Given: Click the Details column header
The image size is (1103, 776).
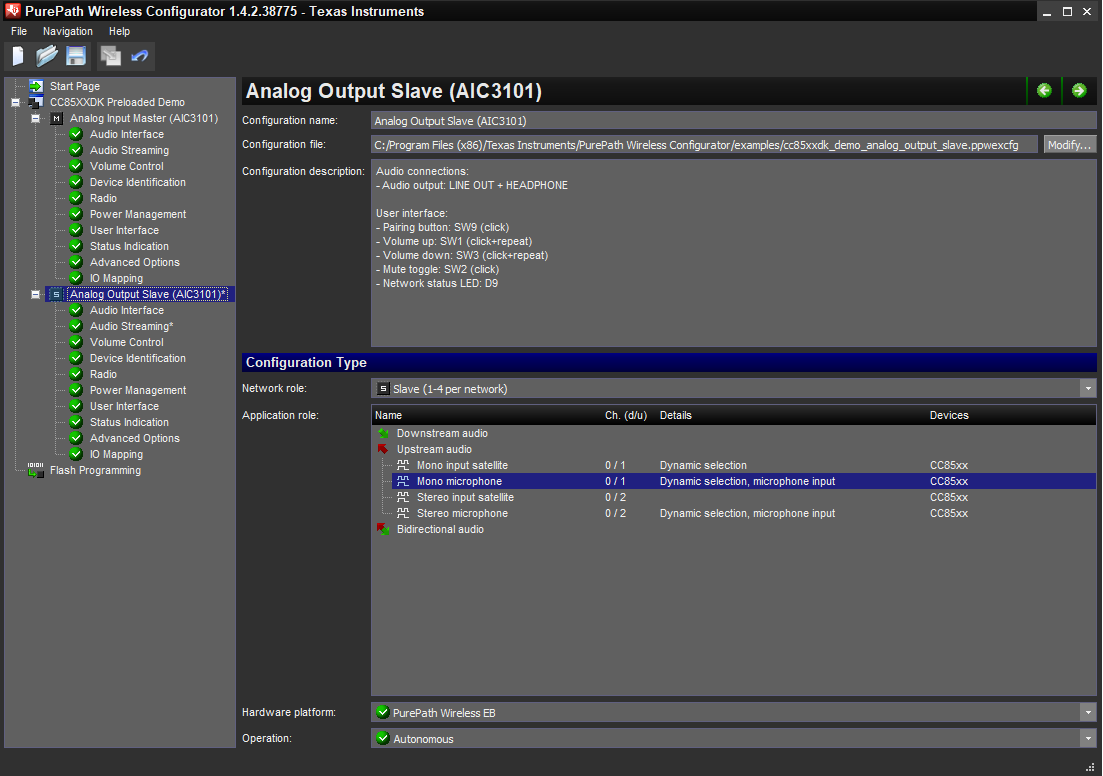Looking at the screenshot, I should [675, 415].
